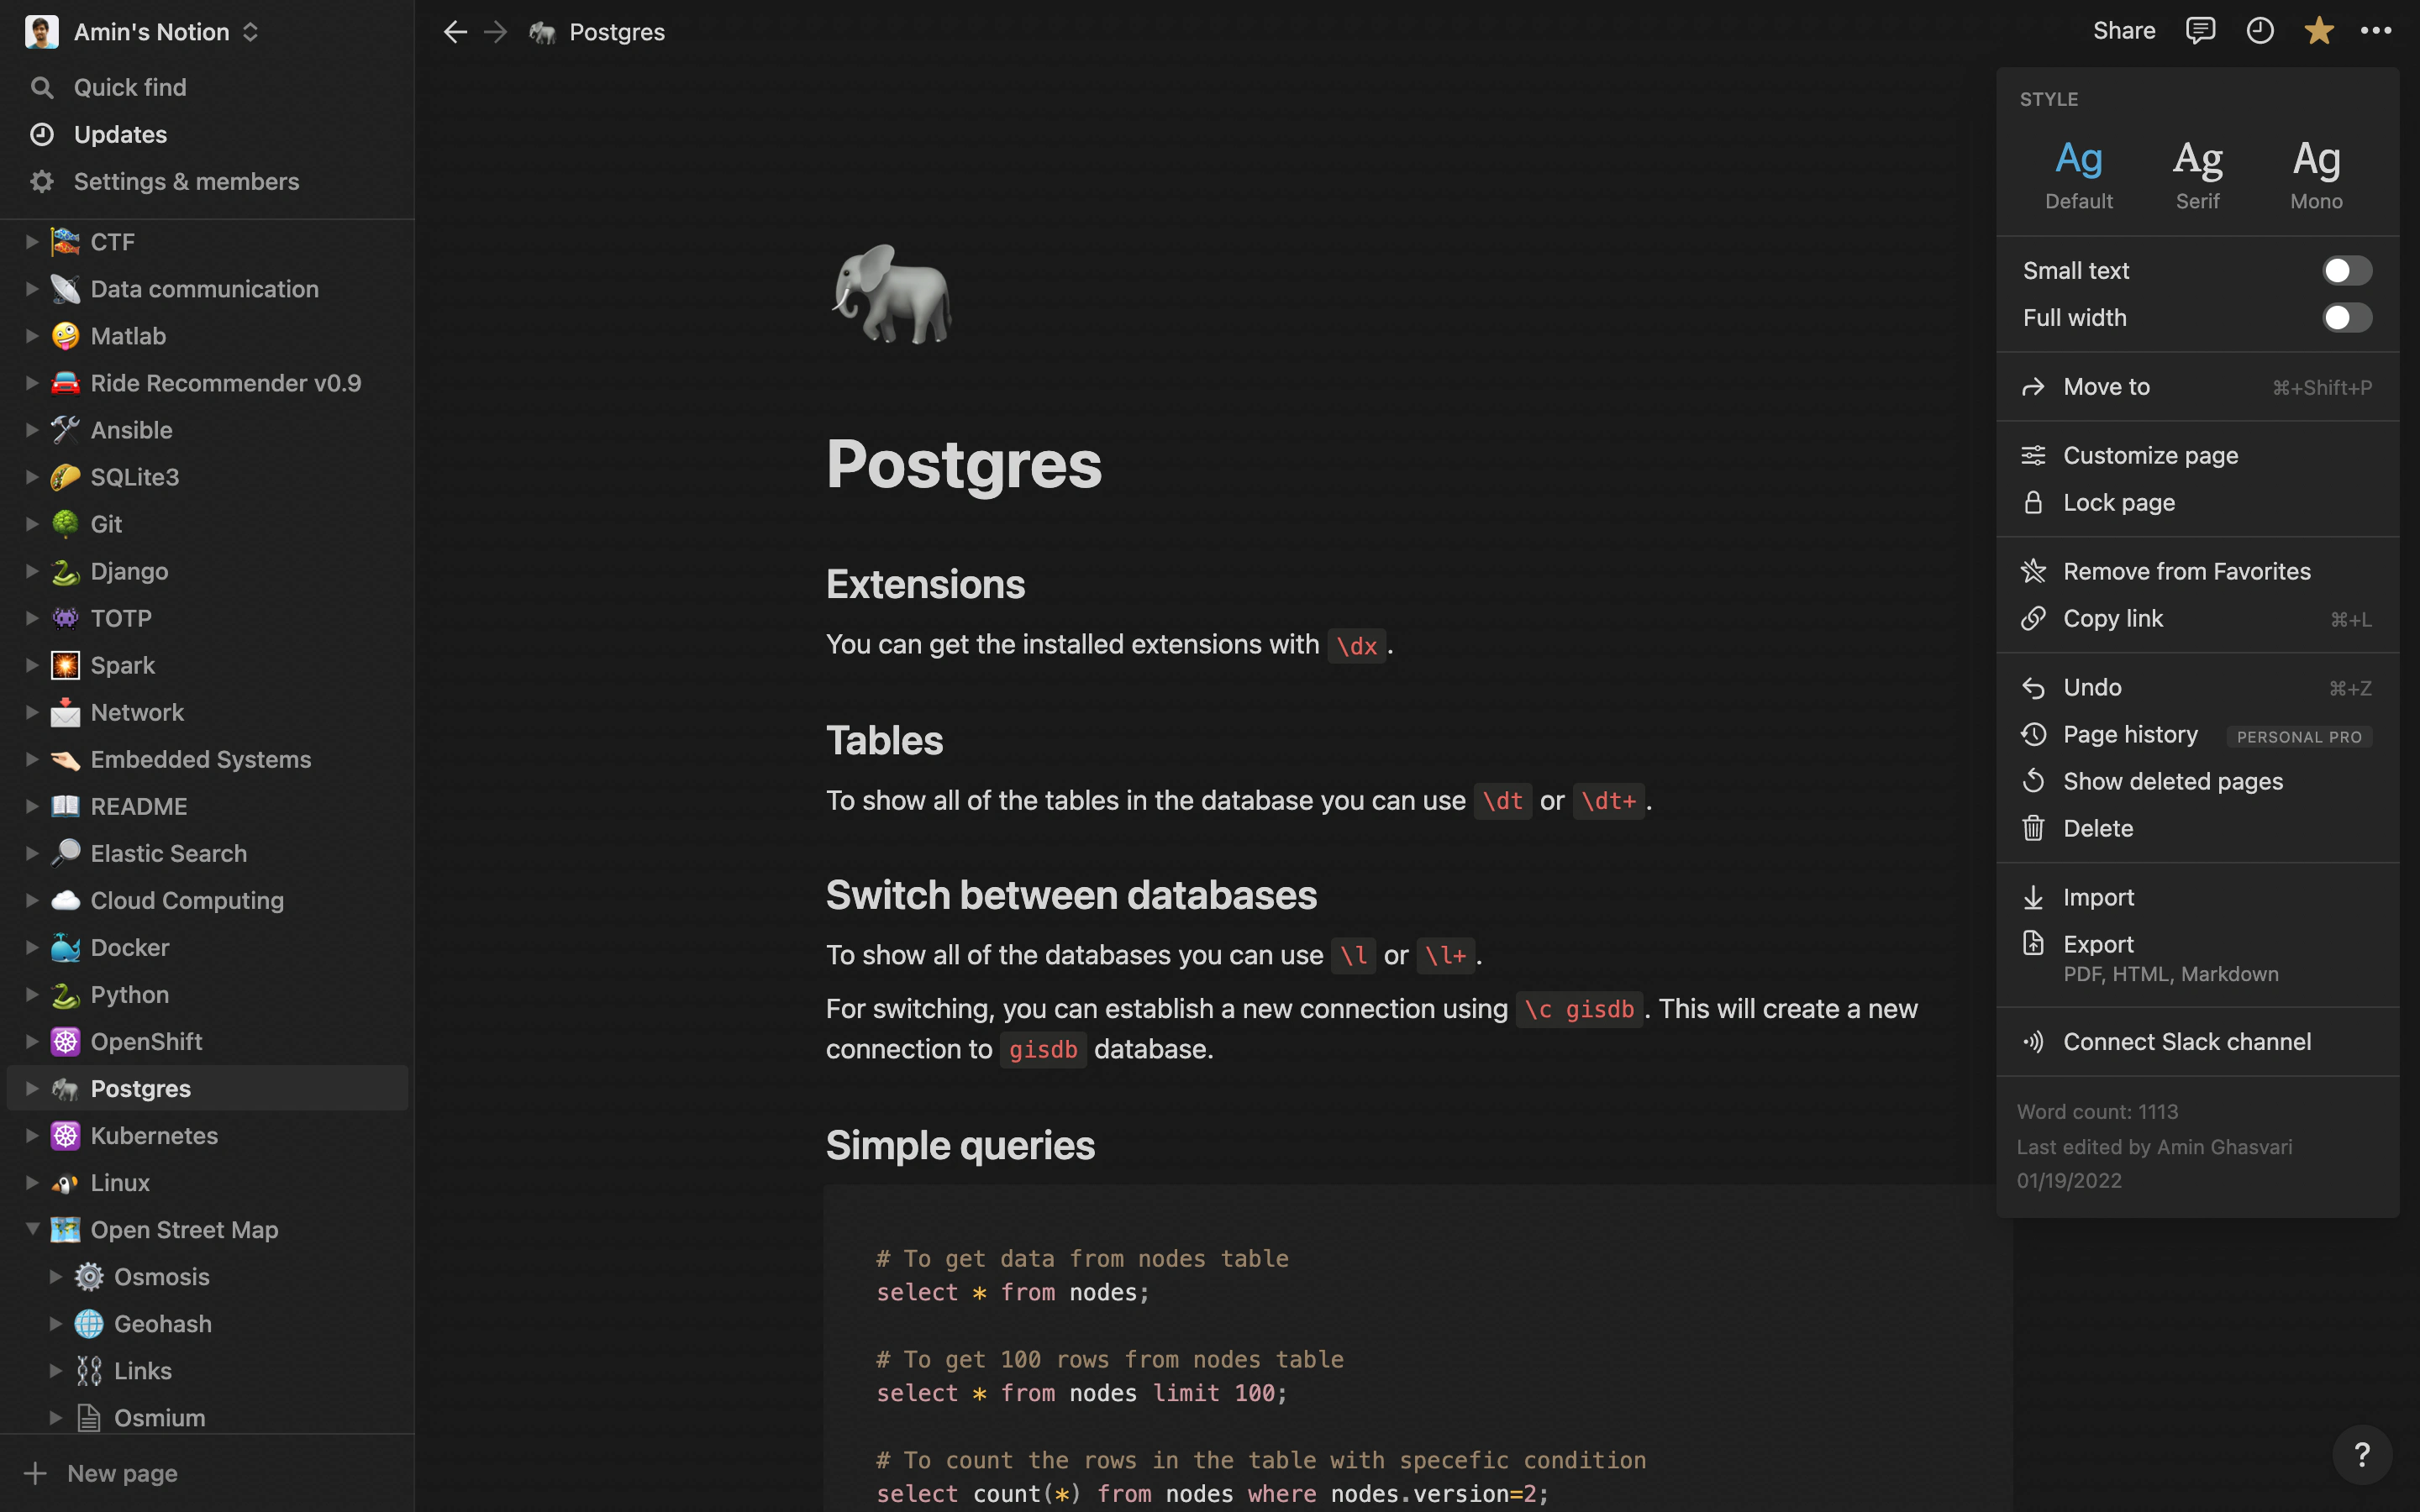Enable the Full width switch
Viewport: 2420px width, 1512px height.
point(2345,318)
